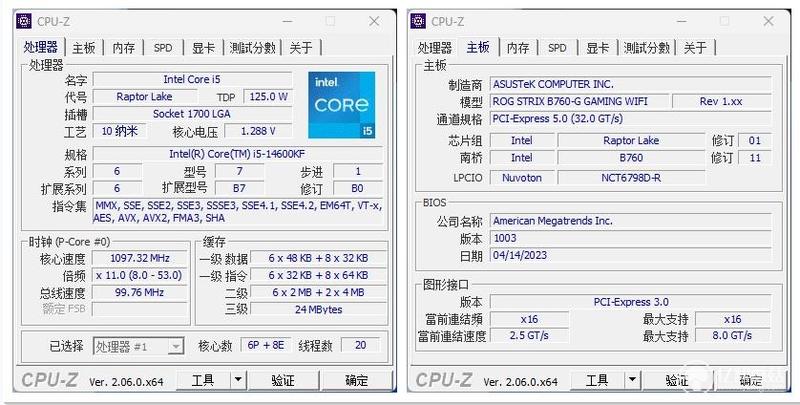Click the B760 southbridge value
This screenshot has width=800, height=405.
pyautogui.click(x=631, y=158)
